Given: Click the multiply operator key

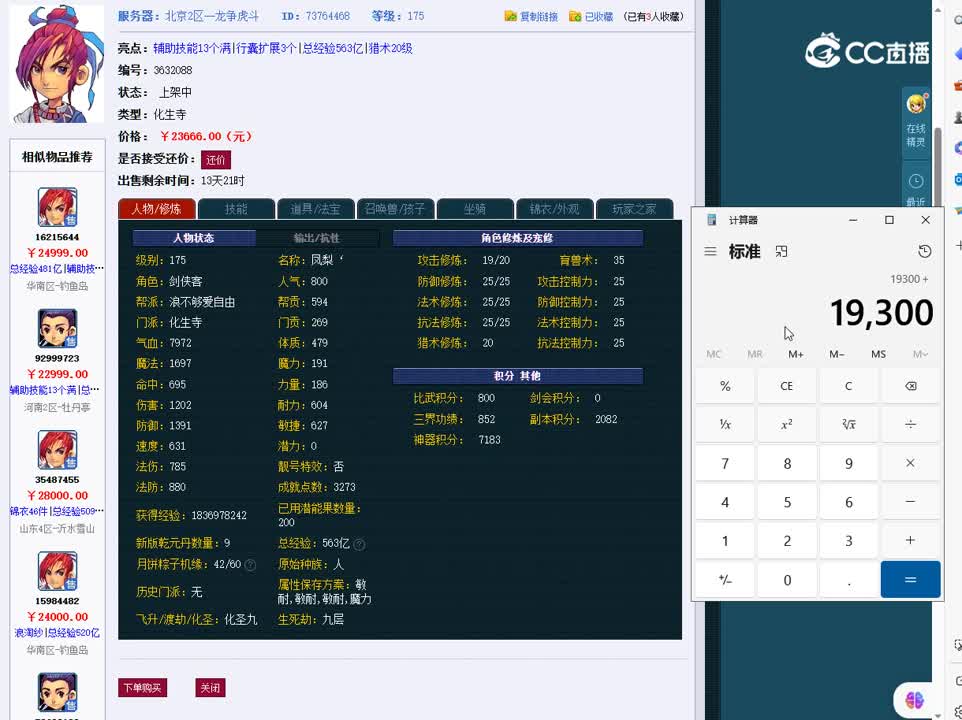Looking at the screenshot, I should [910, 463].
